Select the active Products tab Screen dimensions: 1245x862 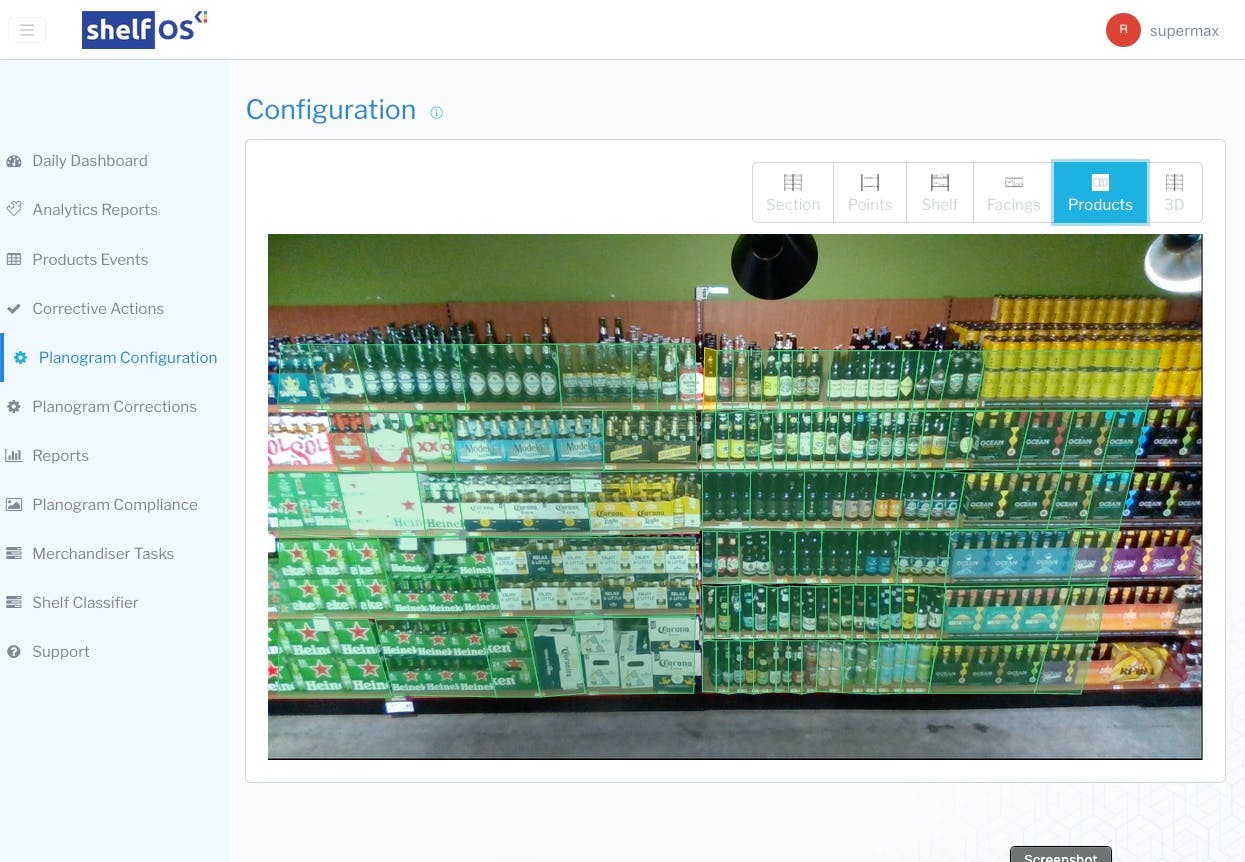[x=1100, y=192]
